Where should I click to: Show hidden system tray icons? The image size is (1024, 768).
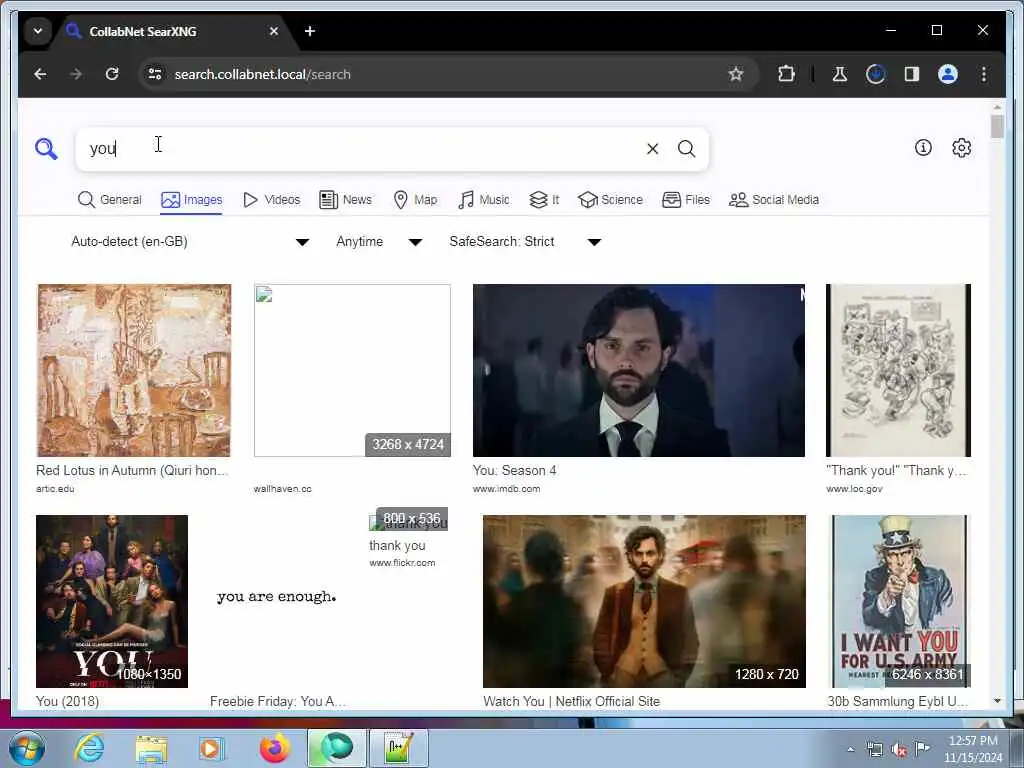(850, 750)
